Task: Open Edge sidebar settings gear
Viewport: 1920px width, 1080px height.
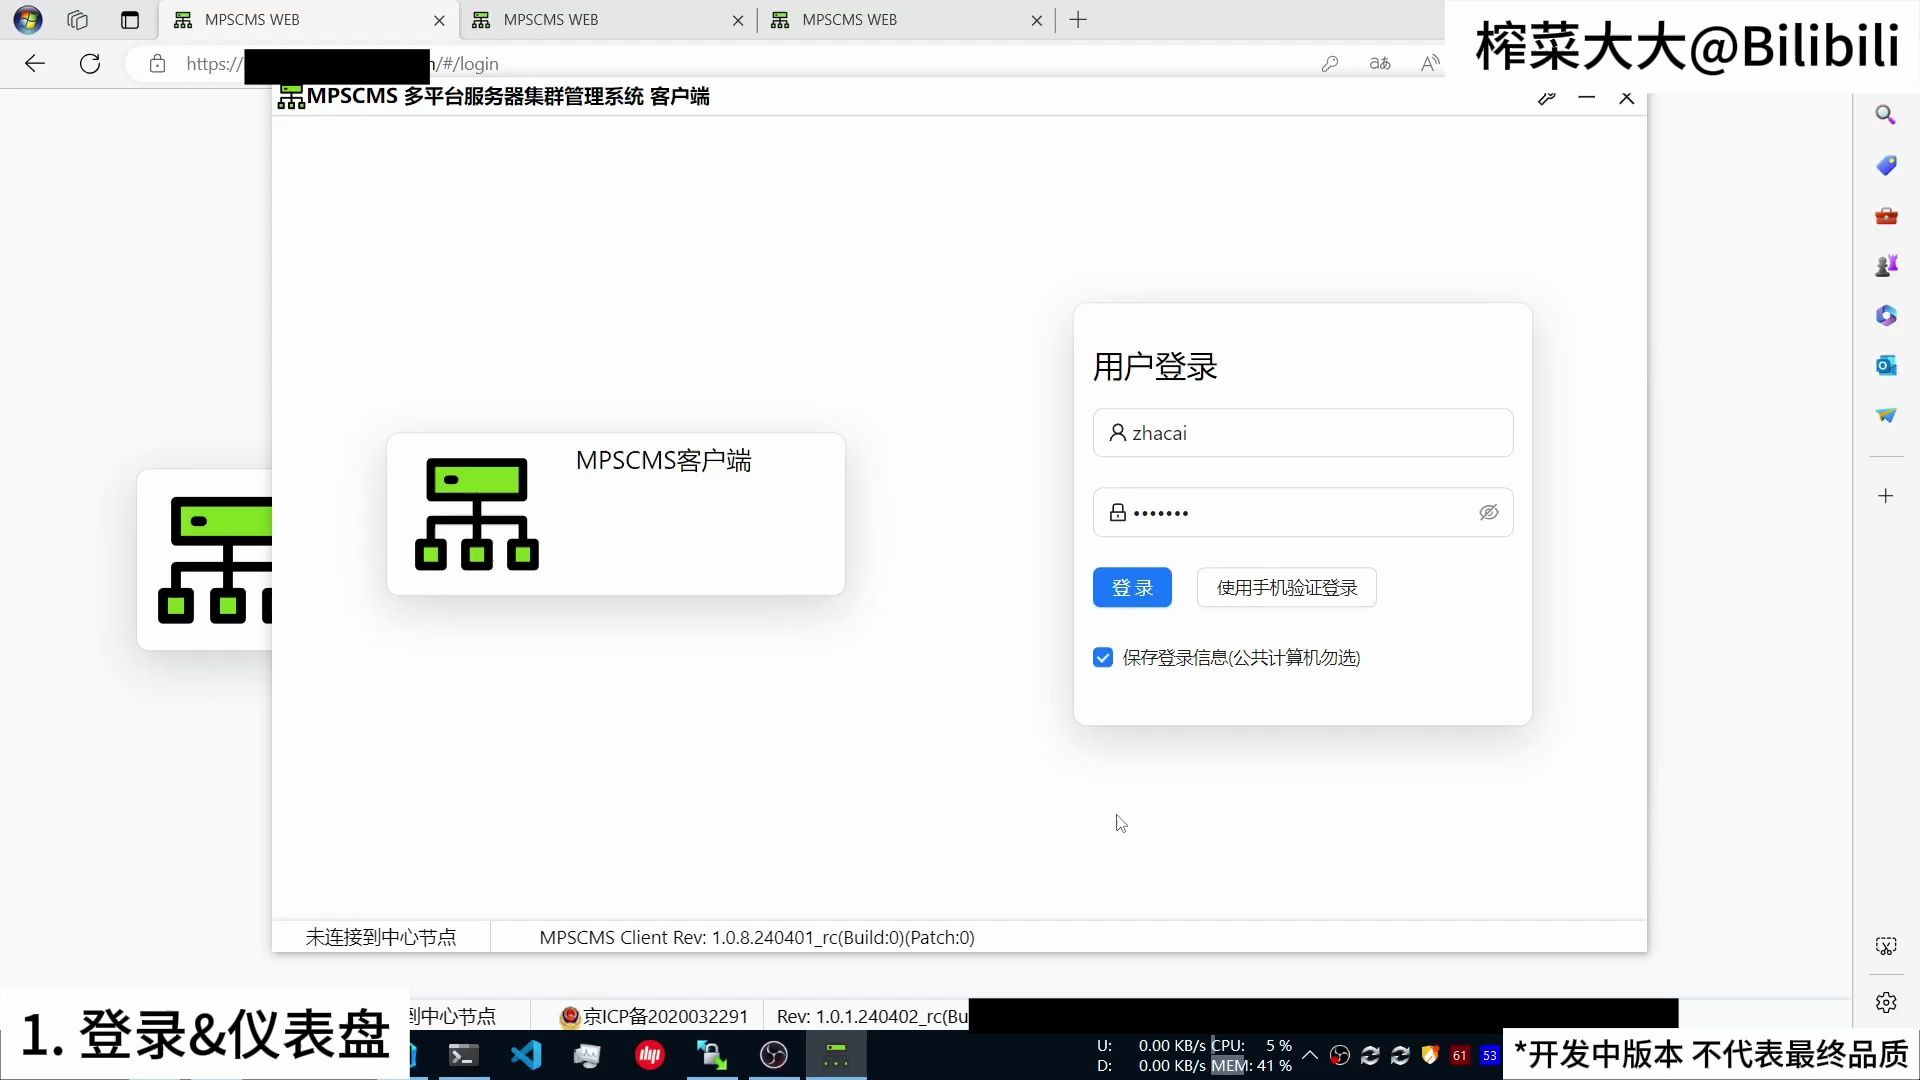Action: pyautogui.click(x=1886, y=1002)
